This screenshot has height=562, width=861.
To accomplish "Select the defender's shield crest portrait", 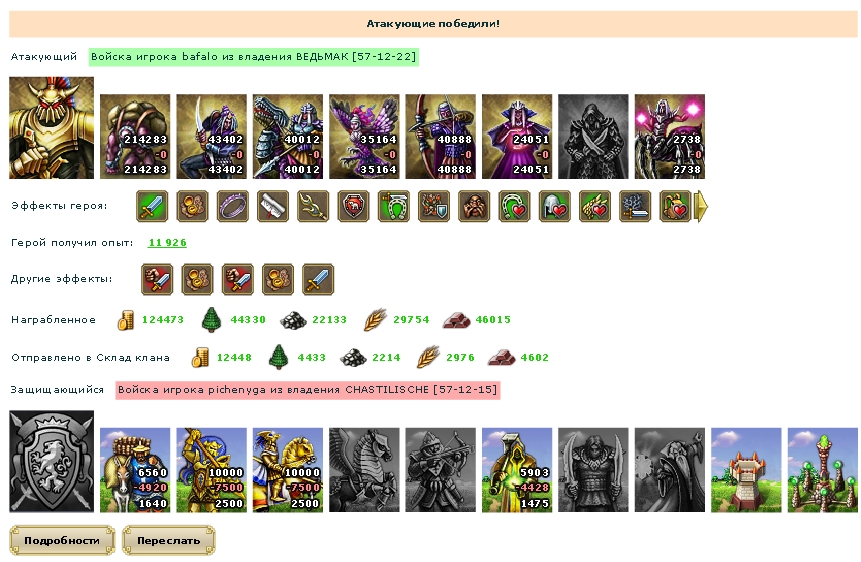I will (52, 461).
